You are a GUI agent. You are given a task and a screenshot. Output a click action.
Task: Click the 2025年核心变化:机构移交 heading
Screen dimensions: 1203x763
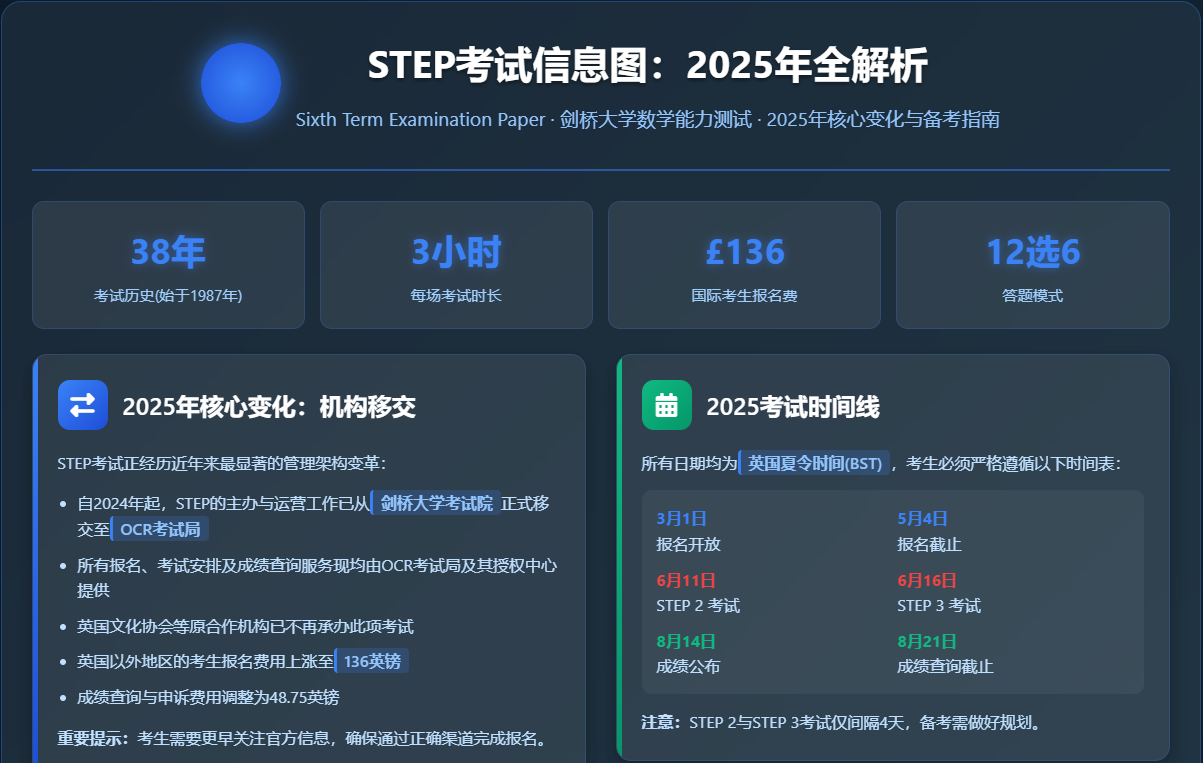(269, 407)
